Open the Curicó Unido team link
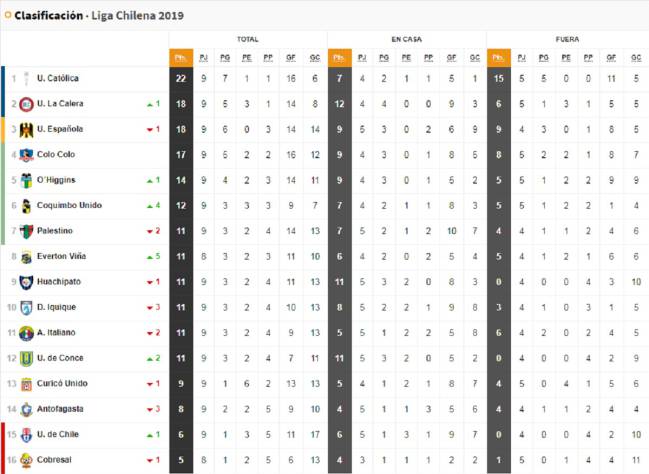 coord(61,384)
